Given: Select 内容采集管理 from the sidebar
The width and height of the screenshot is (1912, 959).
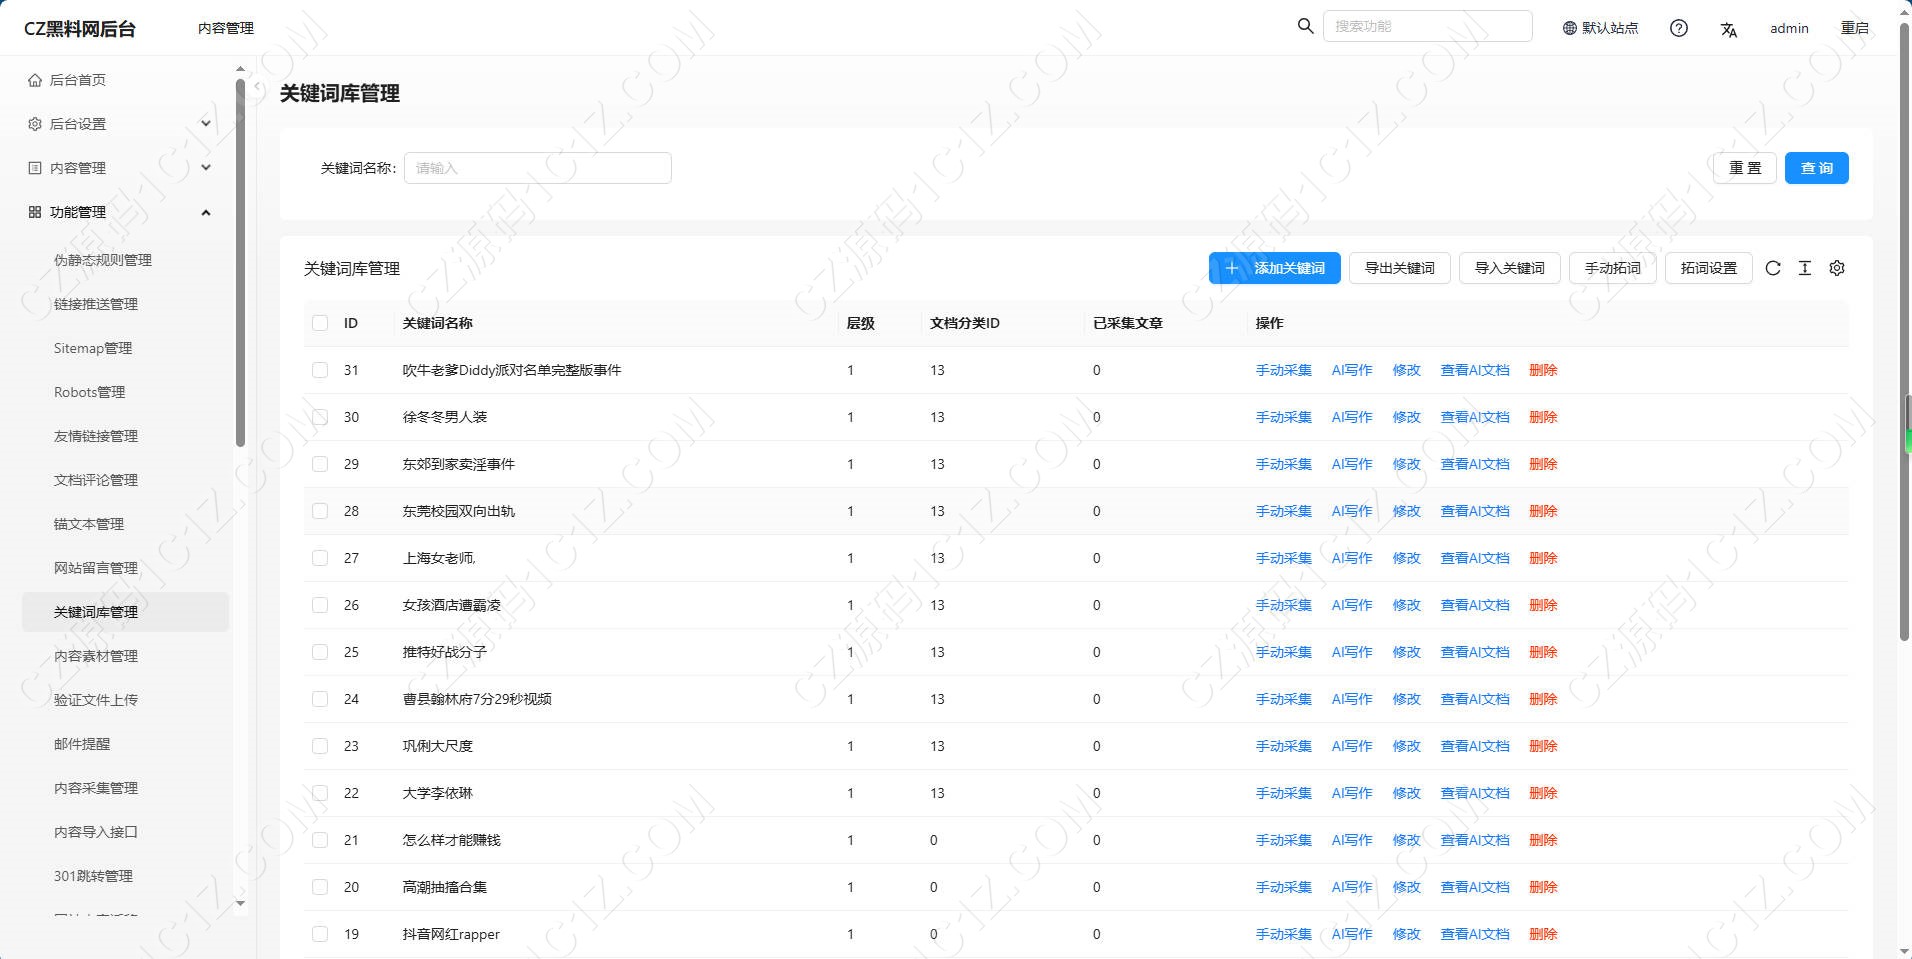Looking at the screenshot, I should (x=96, y=788).
